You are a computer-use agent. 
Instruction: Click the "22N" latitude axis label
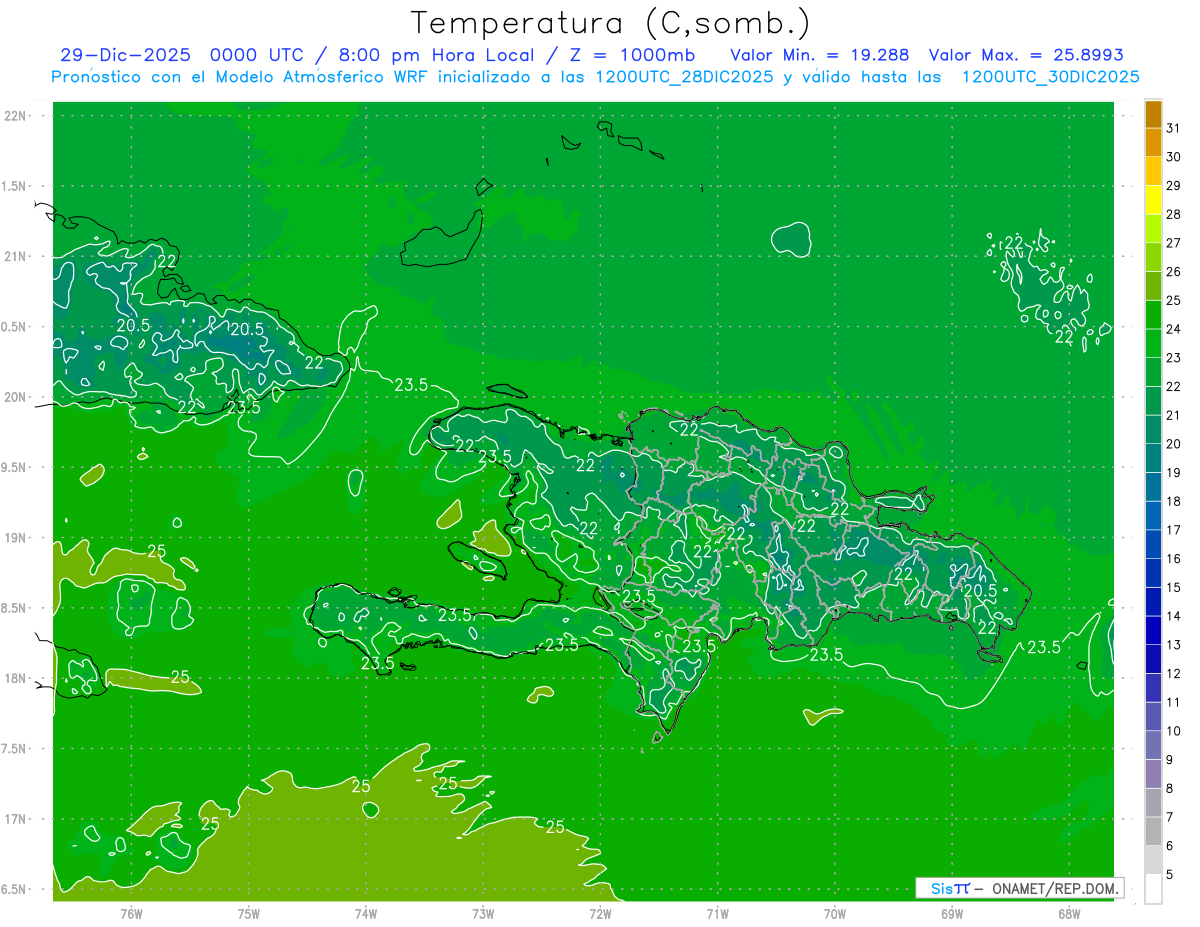pyautogui.click(x=16, y=116)
